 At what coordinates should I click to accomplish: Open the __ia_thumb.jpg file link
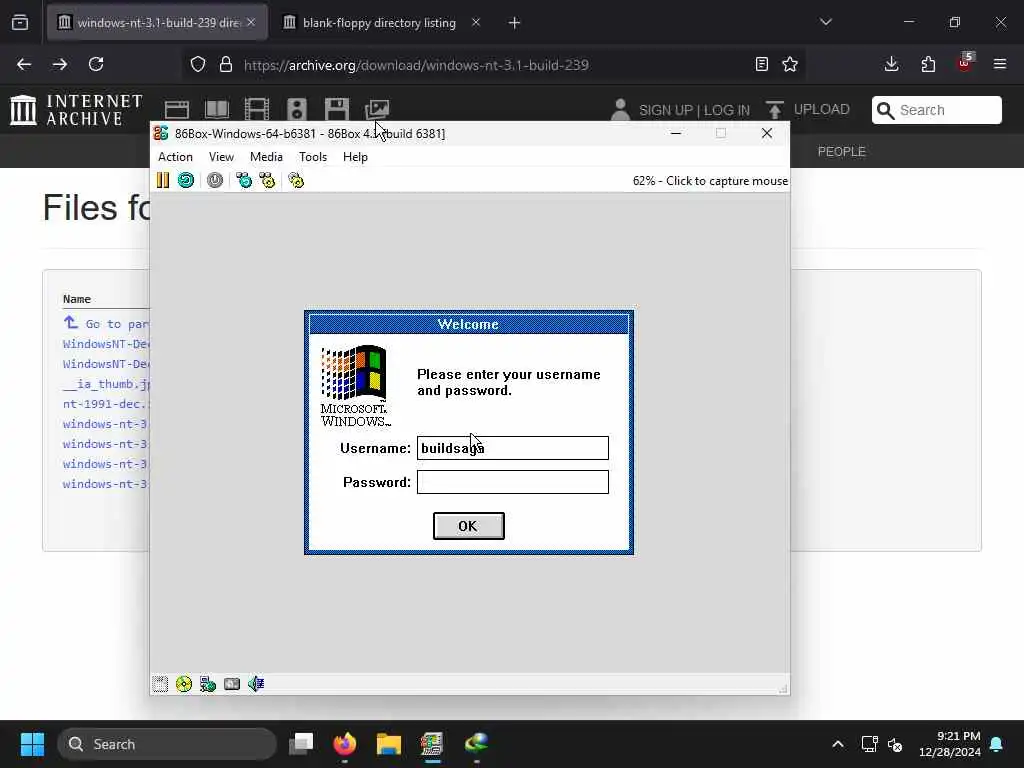(107, 384)
